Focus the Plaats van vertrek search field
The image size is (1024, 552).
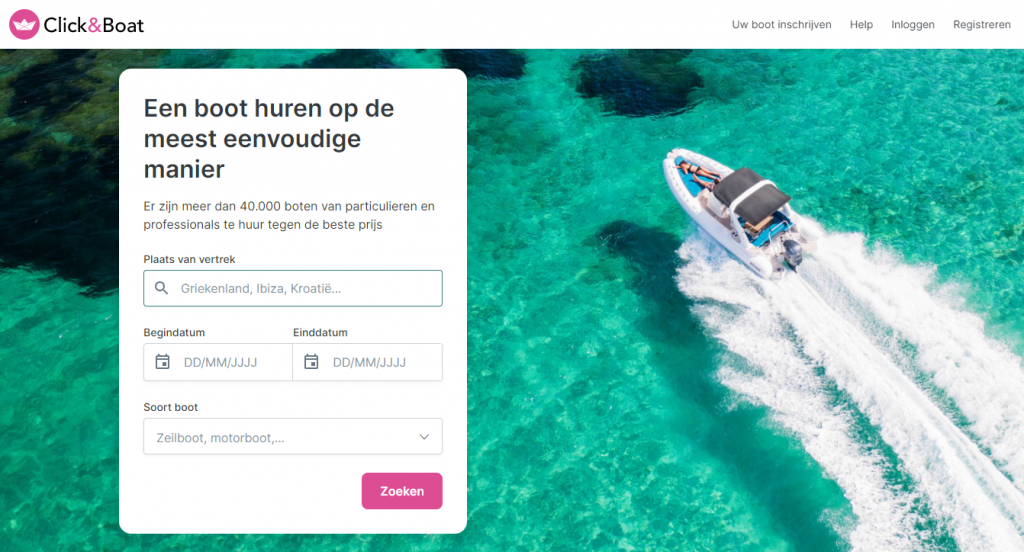click(293, 288)
